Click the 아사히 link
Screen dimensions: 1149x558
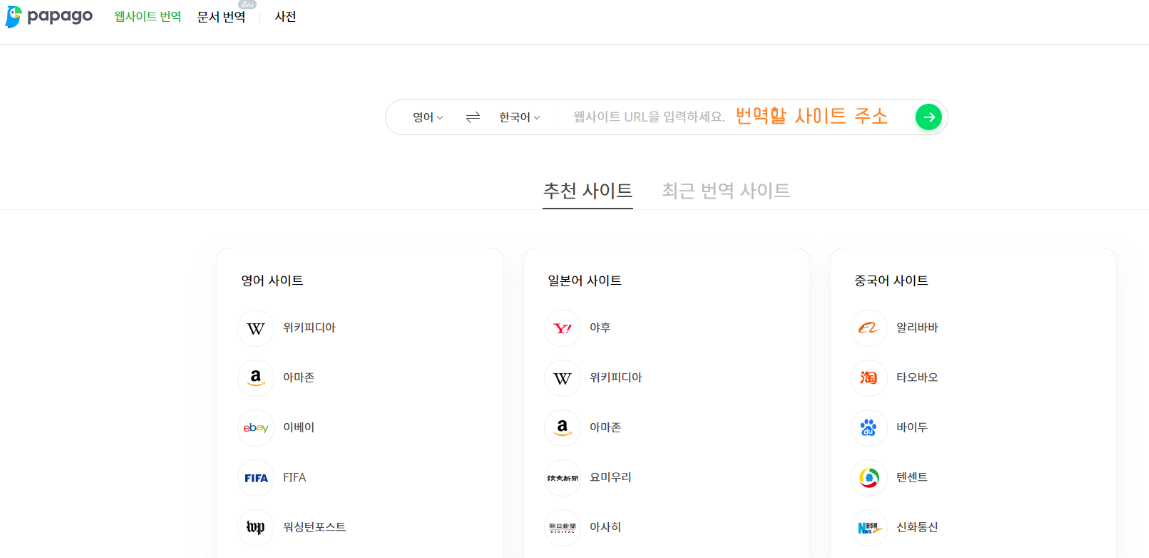pyautogui.click(x=605, y=528)
